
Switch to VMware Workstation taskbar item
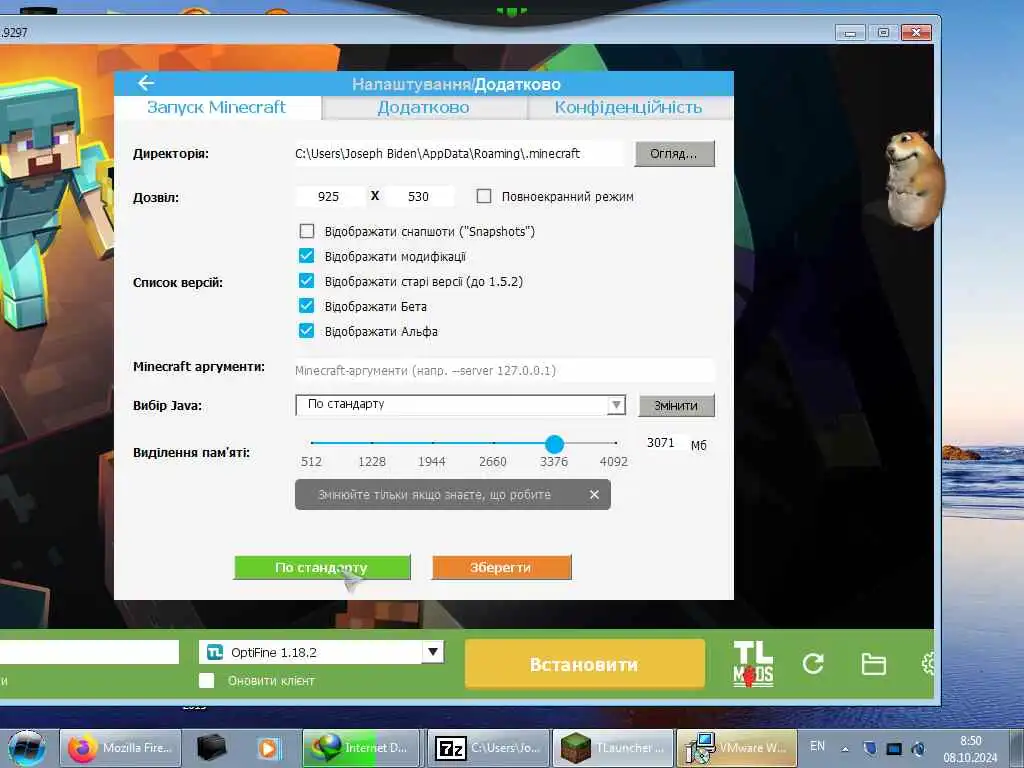[x=737, y=748]
